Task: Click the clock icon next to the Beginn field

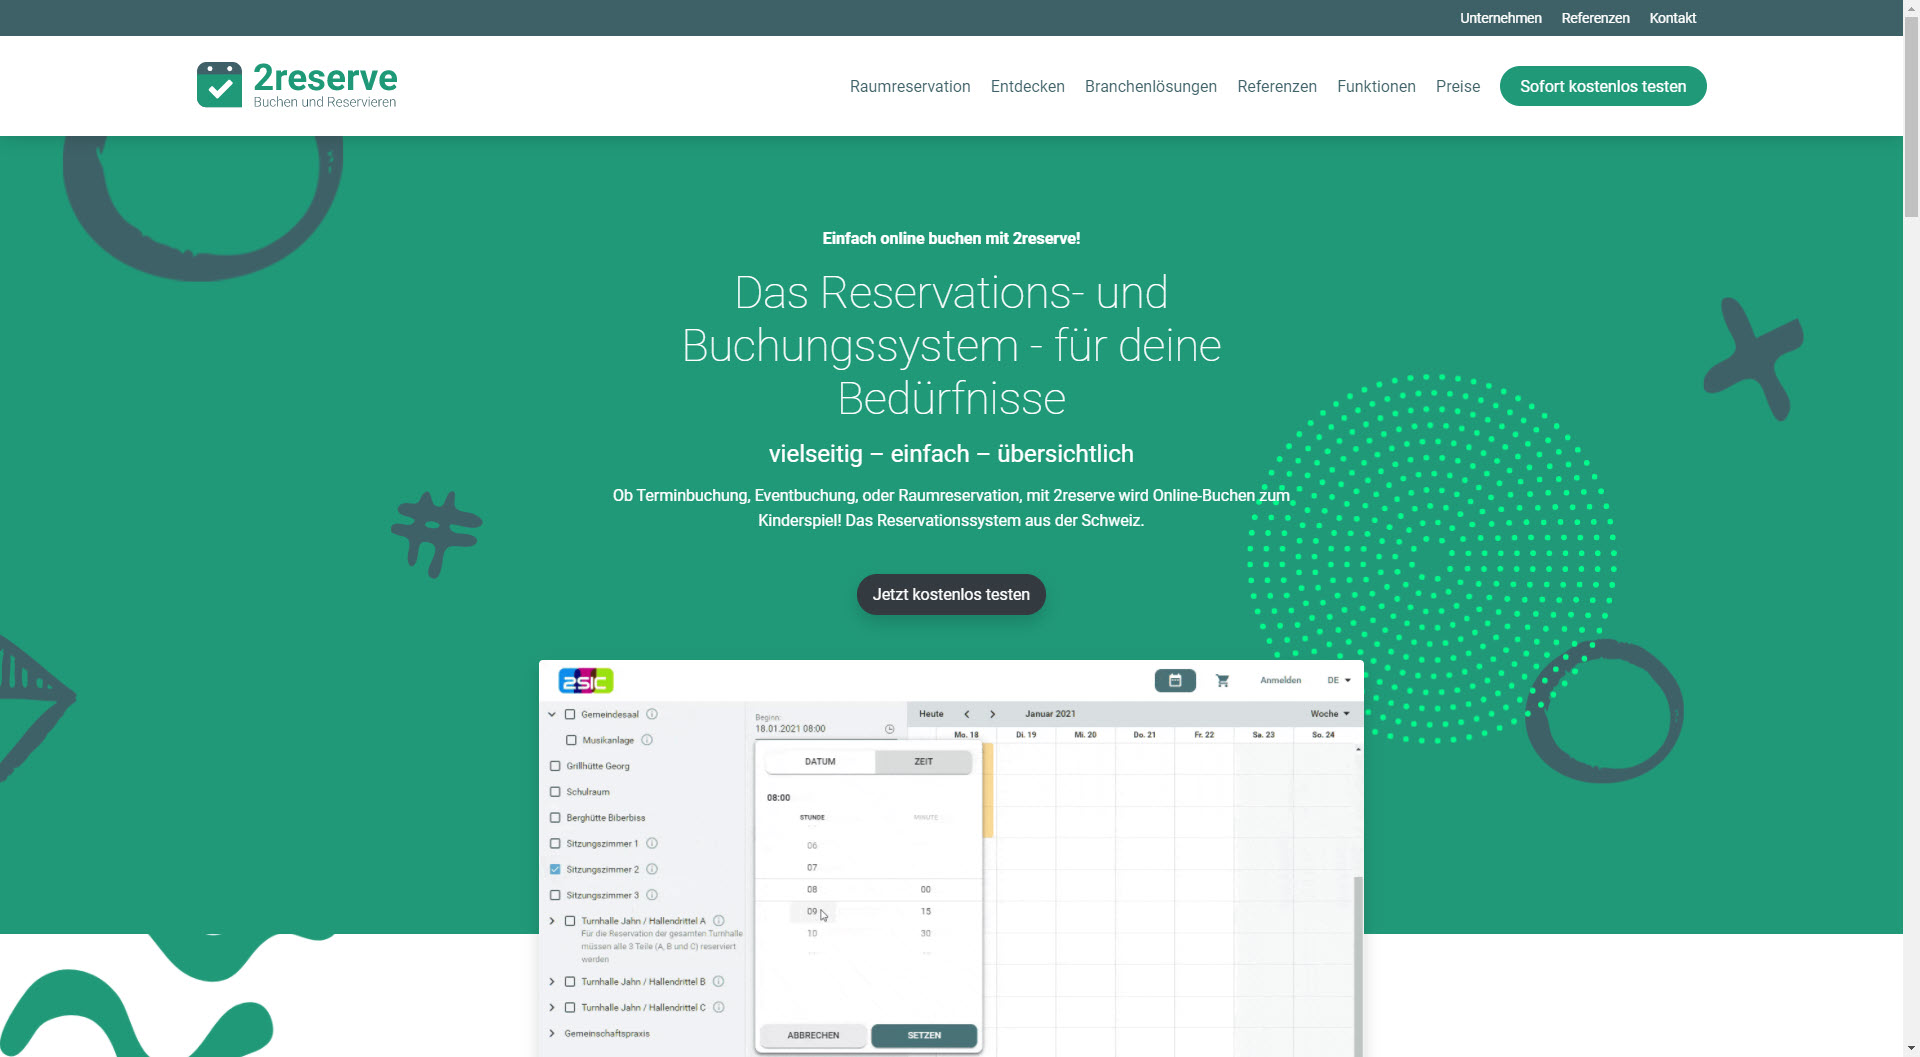Action: point(889,729)
